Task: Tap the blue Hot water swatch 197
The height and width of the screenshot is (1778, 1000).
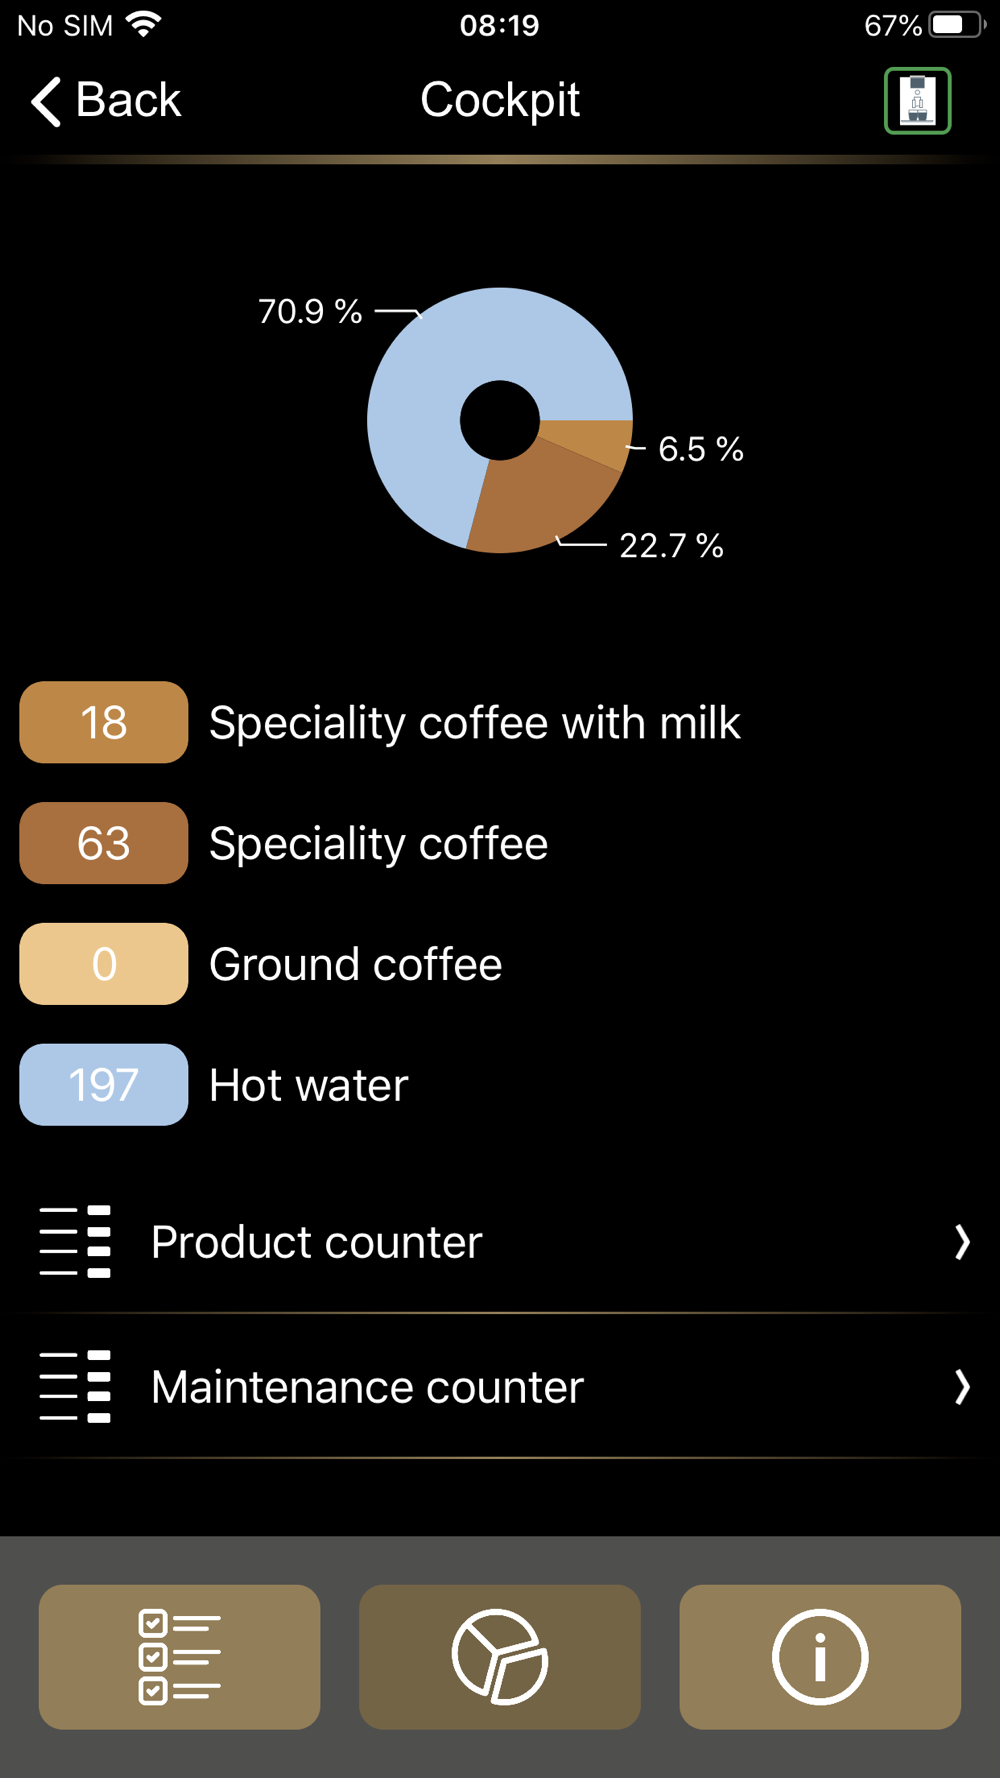Action: pyautogui.click(x=104, y=1085)
